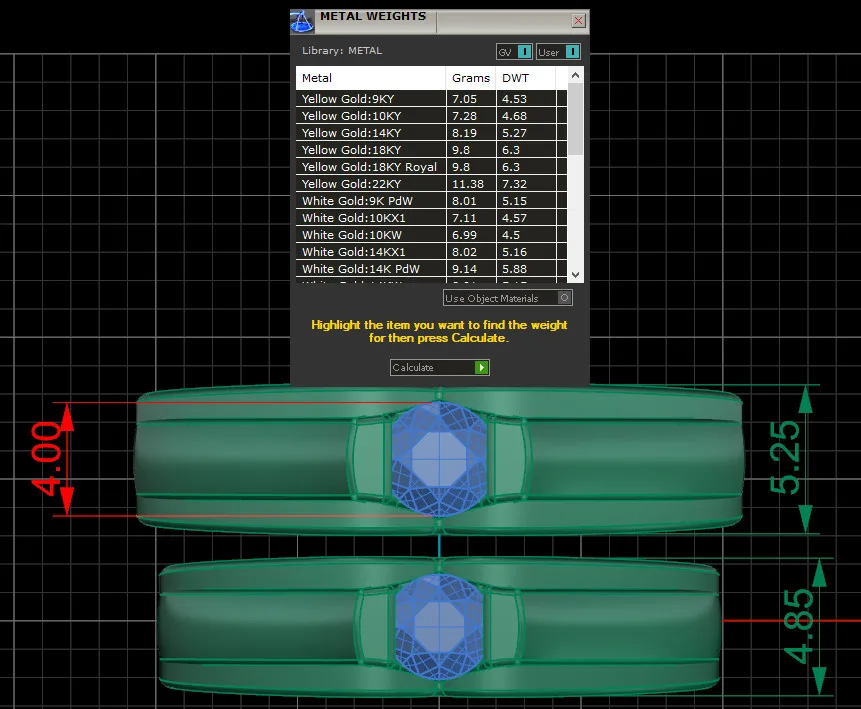Screen dimensions: 861x709
Task: Click the green arrow on Calculate
Action: pos(481,367)
